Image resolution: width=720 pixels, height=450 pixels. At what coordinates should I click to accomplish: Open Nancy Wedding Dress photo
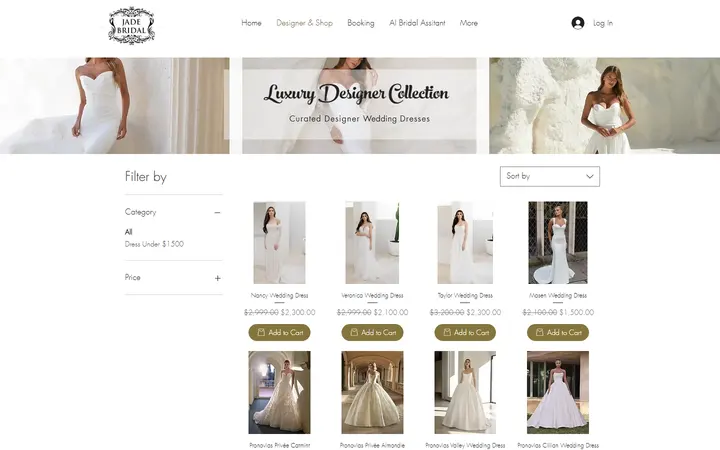pos(279,242)
